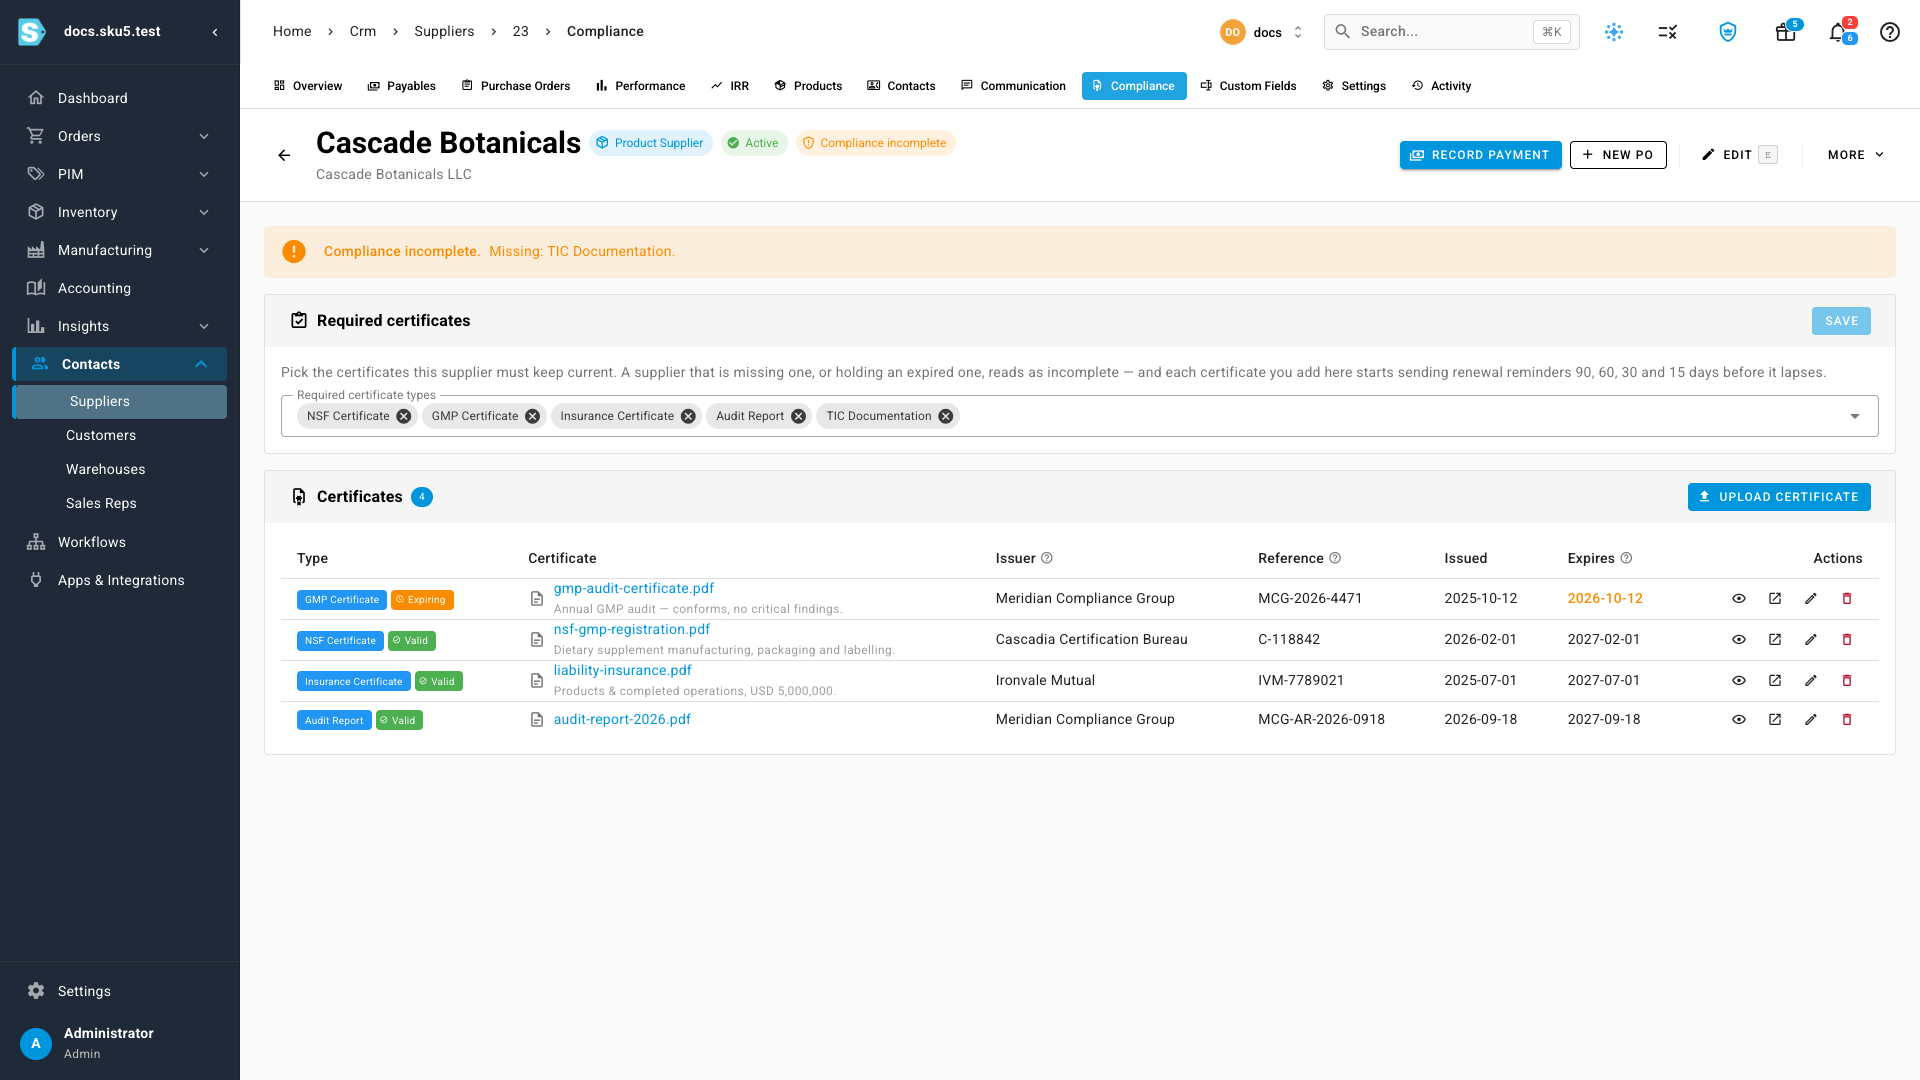Image resolution: width=1920 pixels, height=1080 pixels.
Task: Show Reference column help tooltip icon
Action: 1335,558
